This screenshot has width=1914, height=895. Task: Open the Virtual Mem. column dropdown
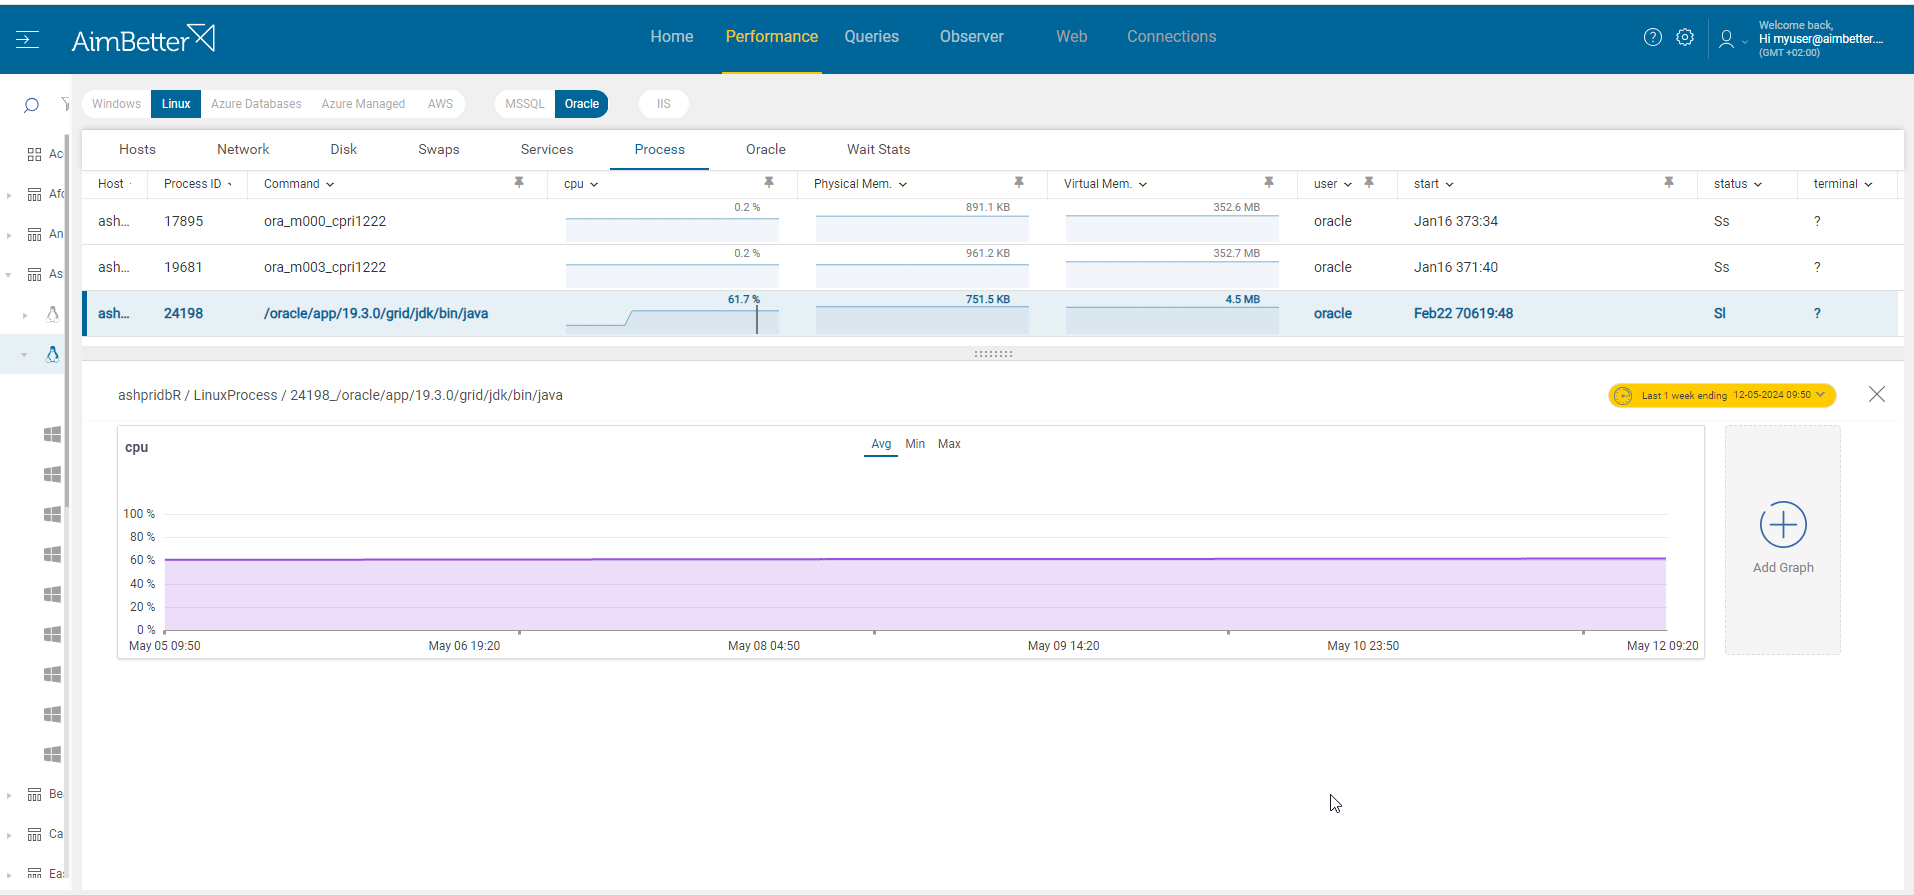click(x=1143, y=184)
